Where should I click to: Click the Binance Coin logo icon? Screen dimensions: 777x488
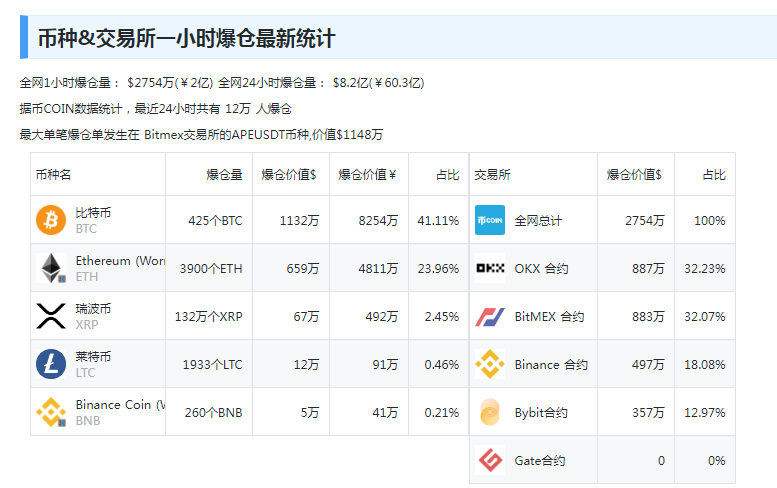tap(51, 412)
